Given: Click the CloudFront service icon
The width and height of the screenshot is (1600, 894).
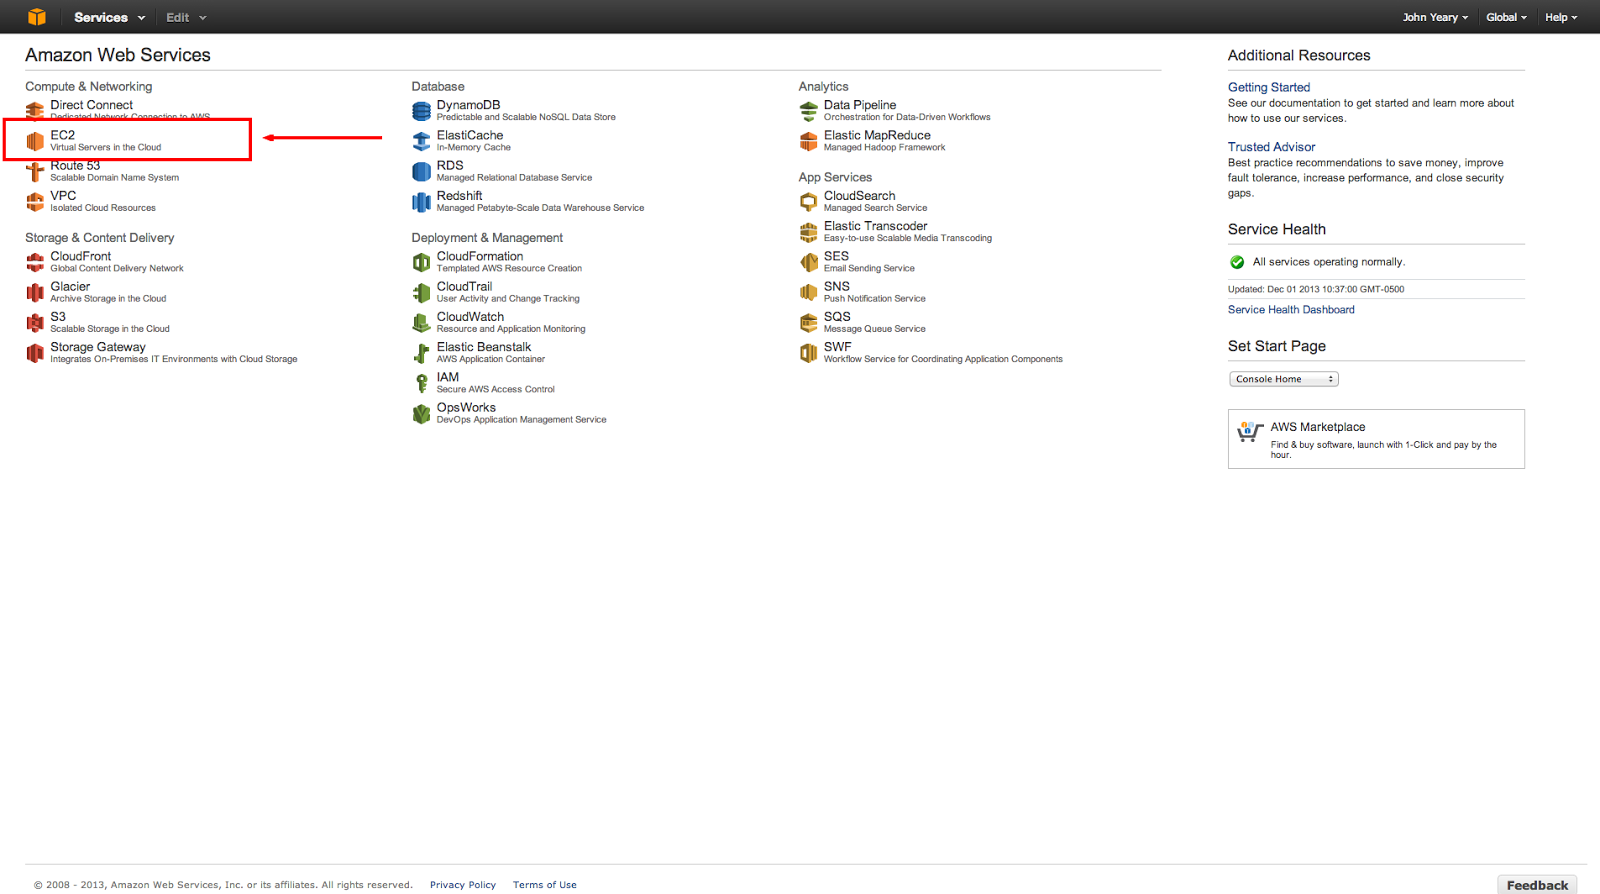Looking at the screenshot, I should pyautogui.click(x=35, y=262).
